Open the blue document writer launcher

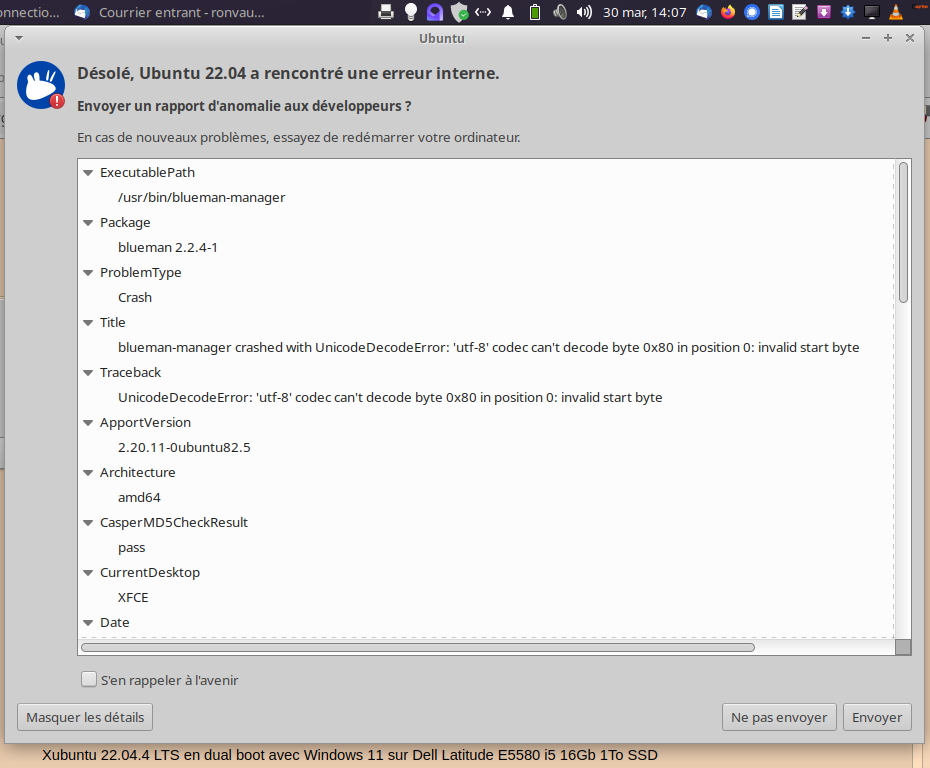pos(776,12)
